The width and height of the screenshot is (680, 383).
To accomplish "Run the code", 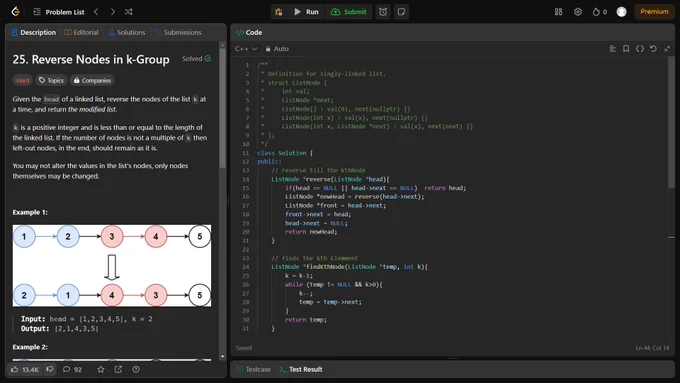I will tap(306, 12).
